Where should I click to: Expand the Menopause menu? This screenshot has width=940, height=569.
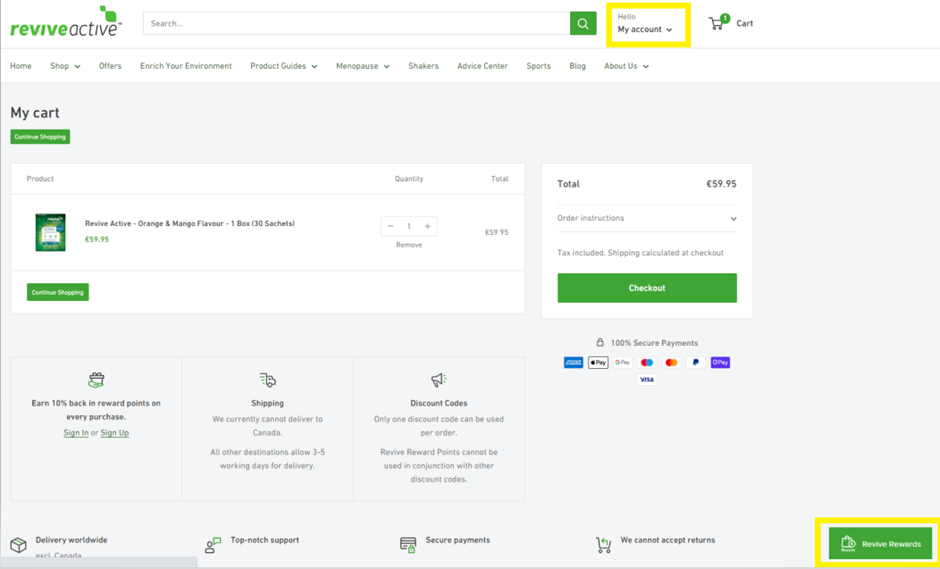coord(363,66)
